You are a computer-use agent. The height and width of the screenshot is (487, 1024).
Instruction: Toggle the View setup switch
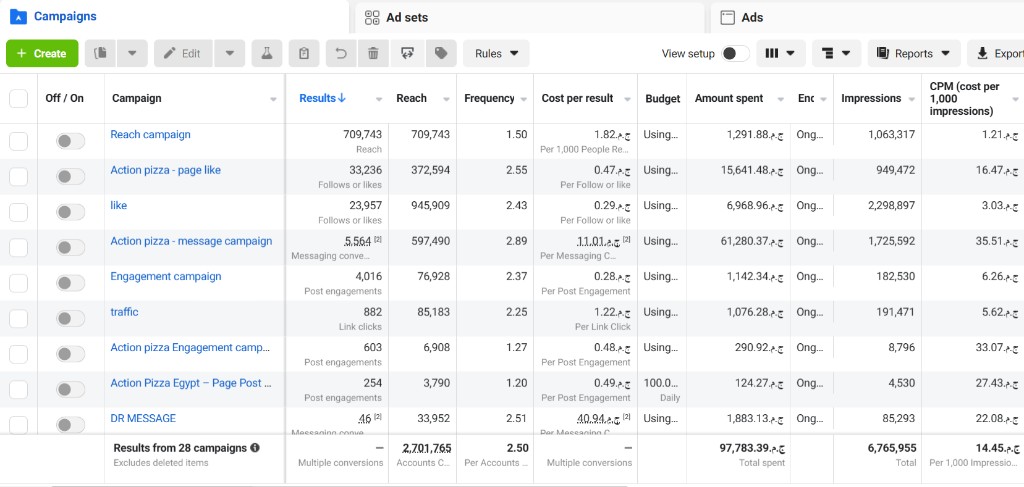[735, 54]
